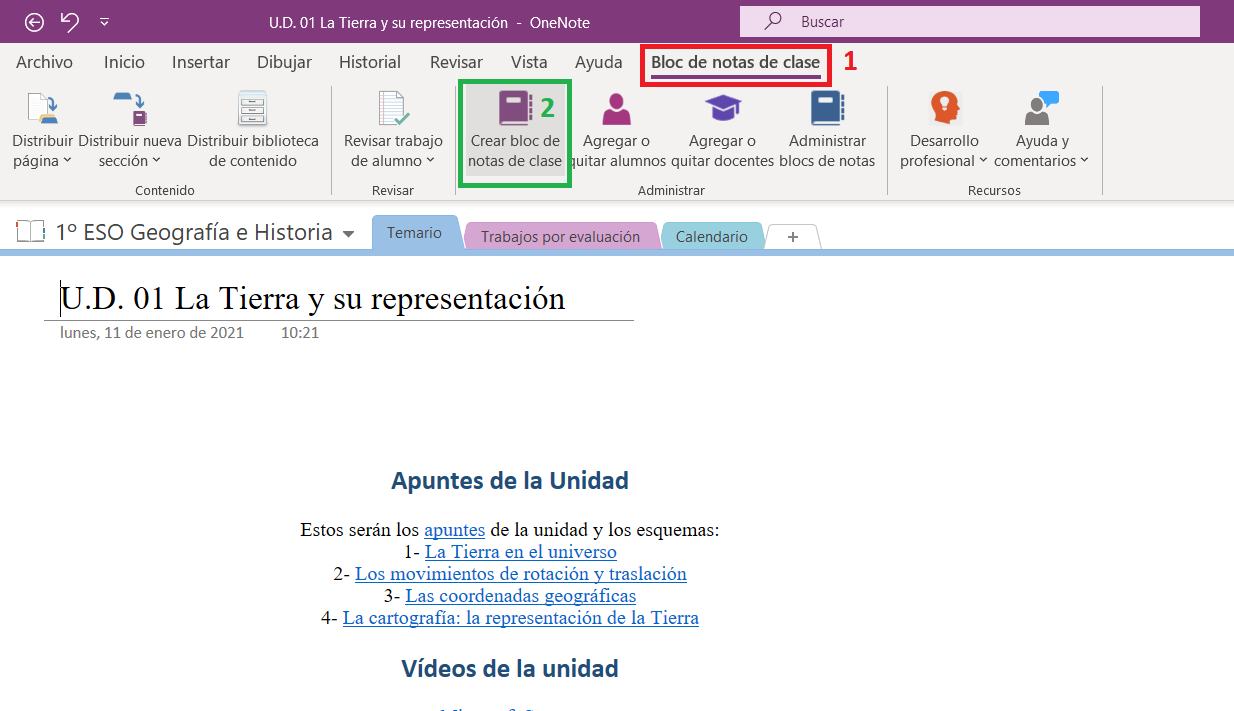The height and width of the screenshot is (711, 1234).
Task: Open the Calendario section tab
Action: click(712, 237)
